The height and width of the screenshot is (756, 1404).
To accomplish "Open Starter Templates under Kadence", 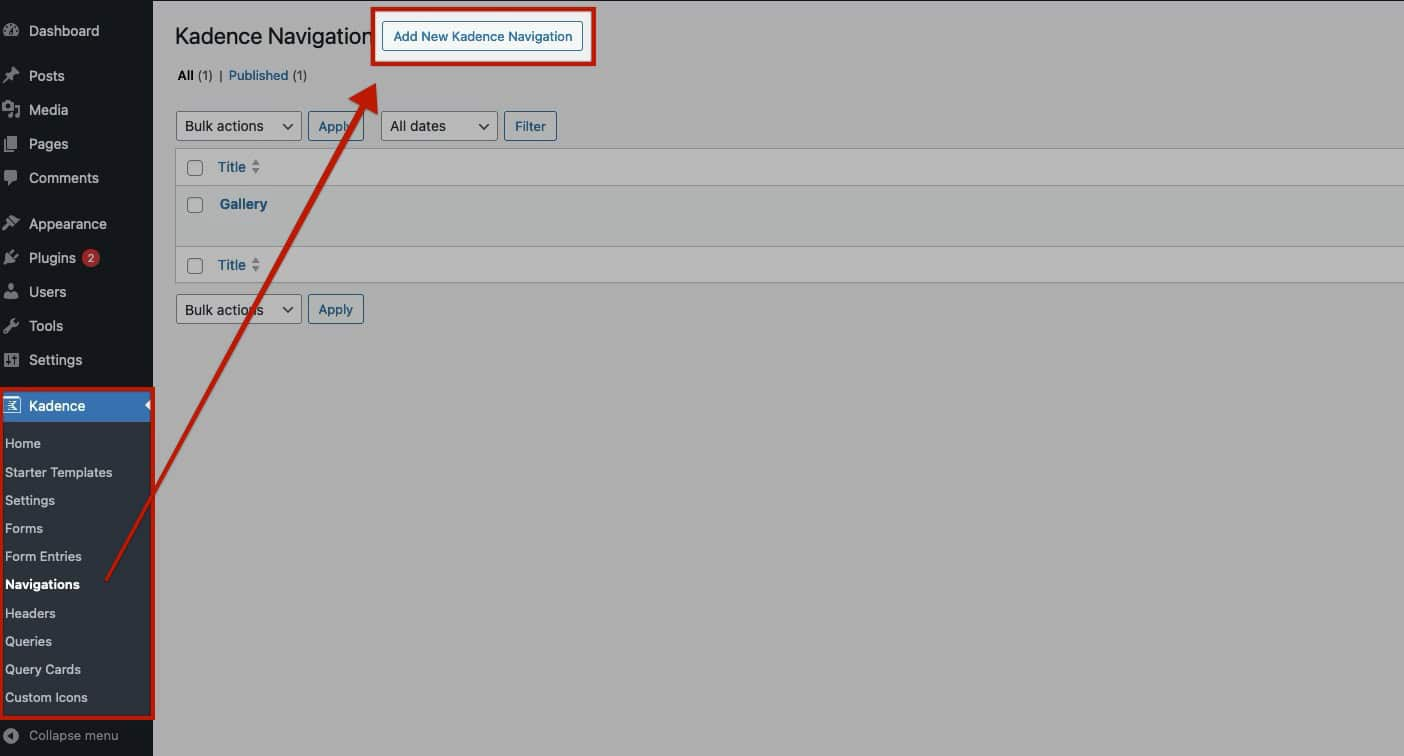I will tap(58, 472).
